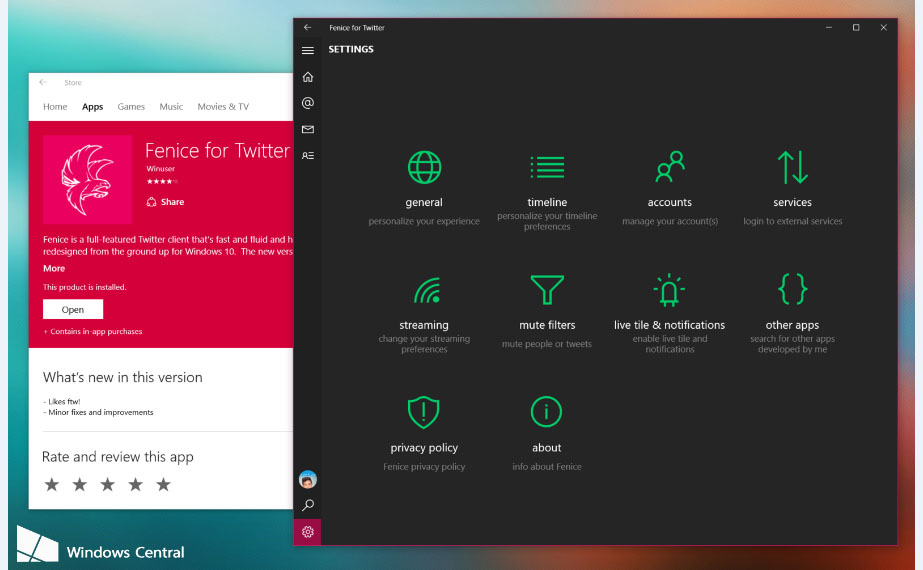Open services up-down arrows icon

[792, 167]
